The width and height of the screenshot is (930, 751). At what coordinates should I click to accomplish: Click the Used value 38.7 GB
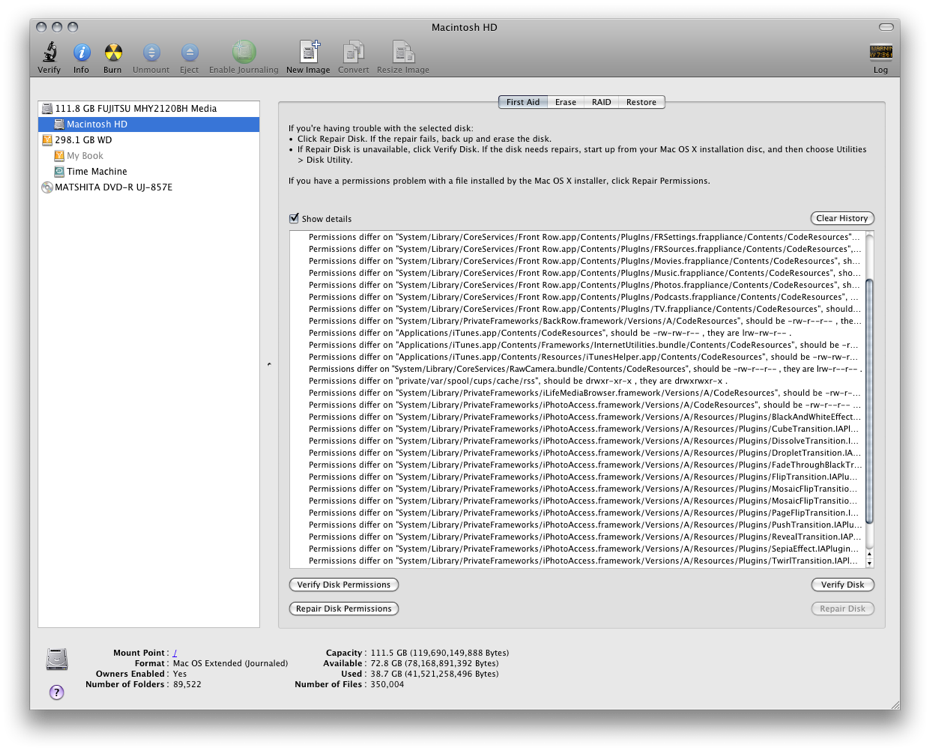pyautogui.click(x=435, y=674)
